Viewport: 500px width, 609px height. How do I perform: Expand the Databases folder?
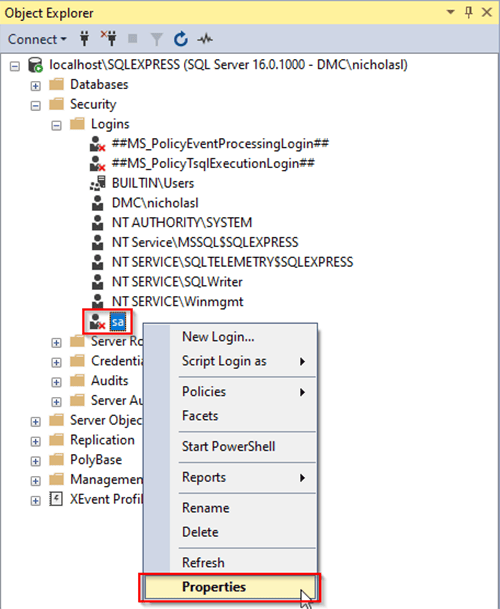coord(35,86)
